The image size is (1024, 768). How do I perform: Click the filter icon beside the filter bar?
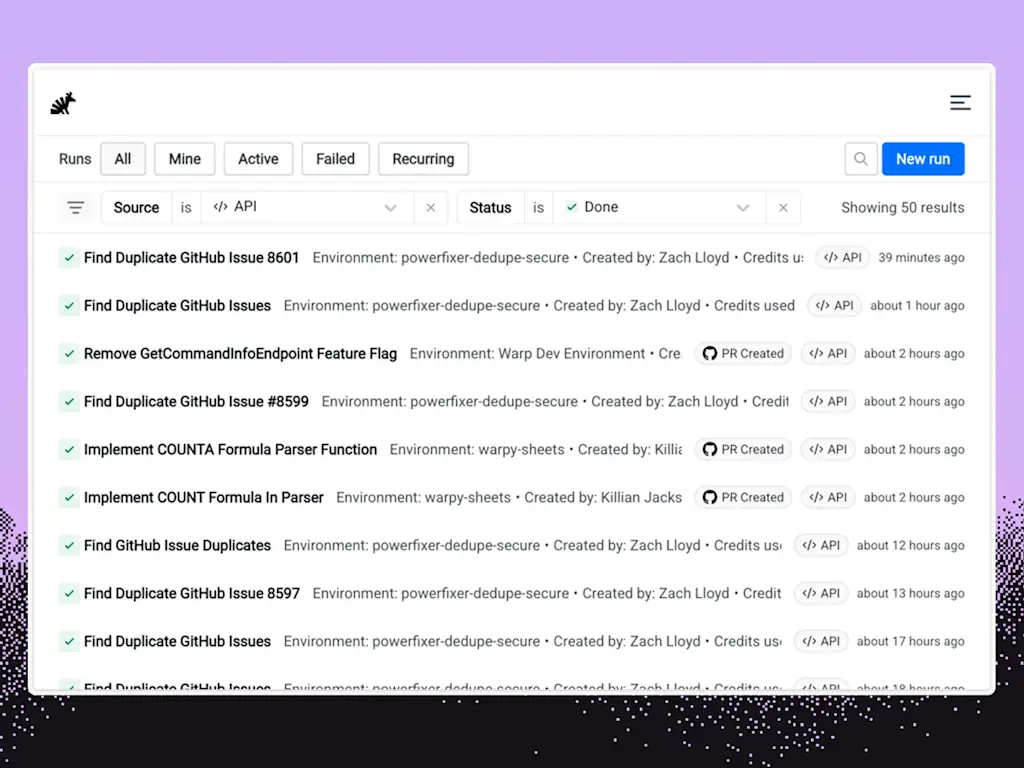pos(76,207)
